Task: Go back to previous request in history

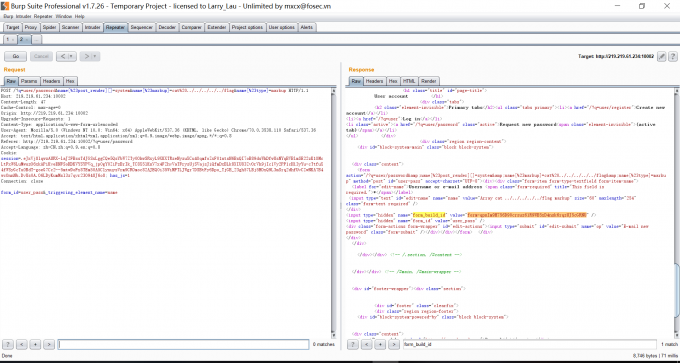Action: pos(63,56)
